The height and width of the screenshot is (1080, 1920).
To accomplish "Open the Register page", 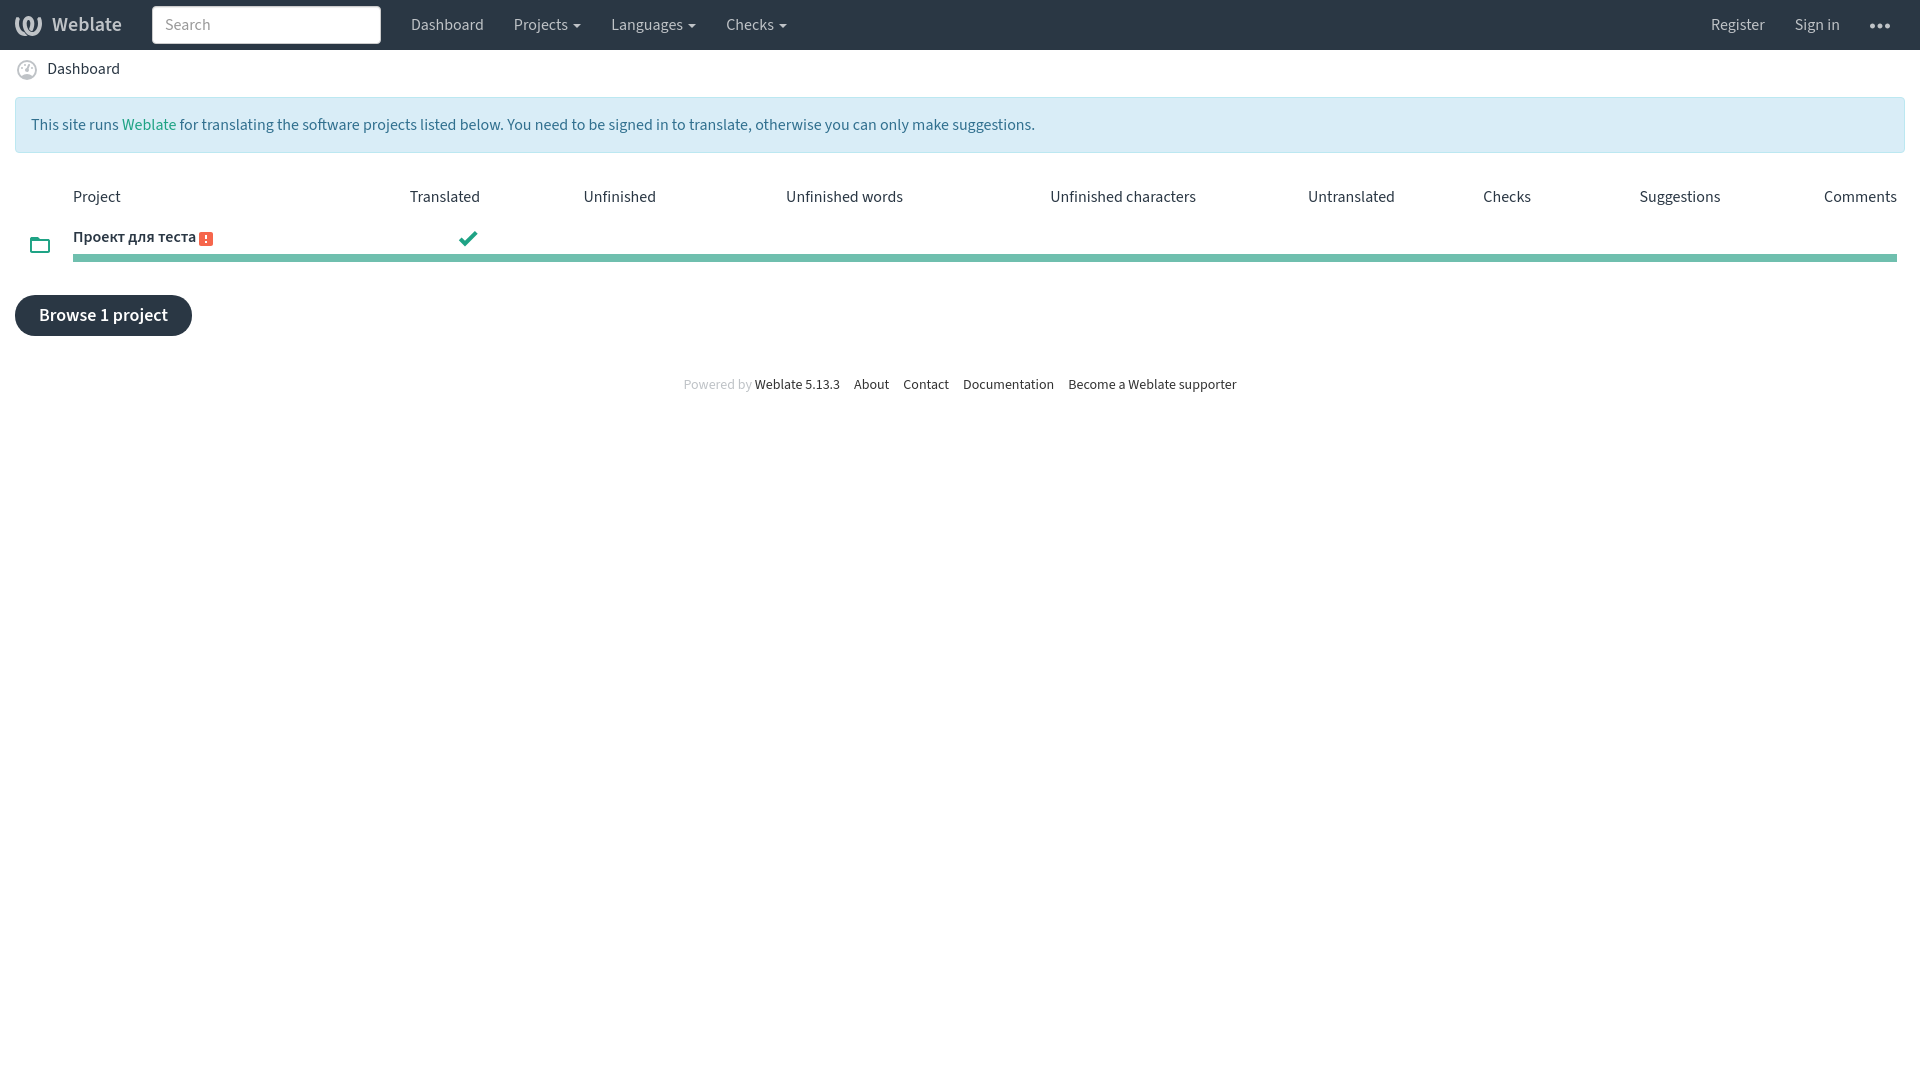I will (x=1737, y=25).
